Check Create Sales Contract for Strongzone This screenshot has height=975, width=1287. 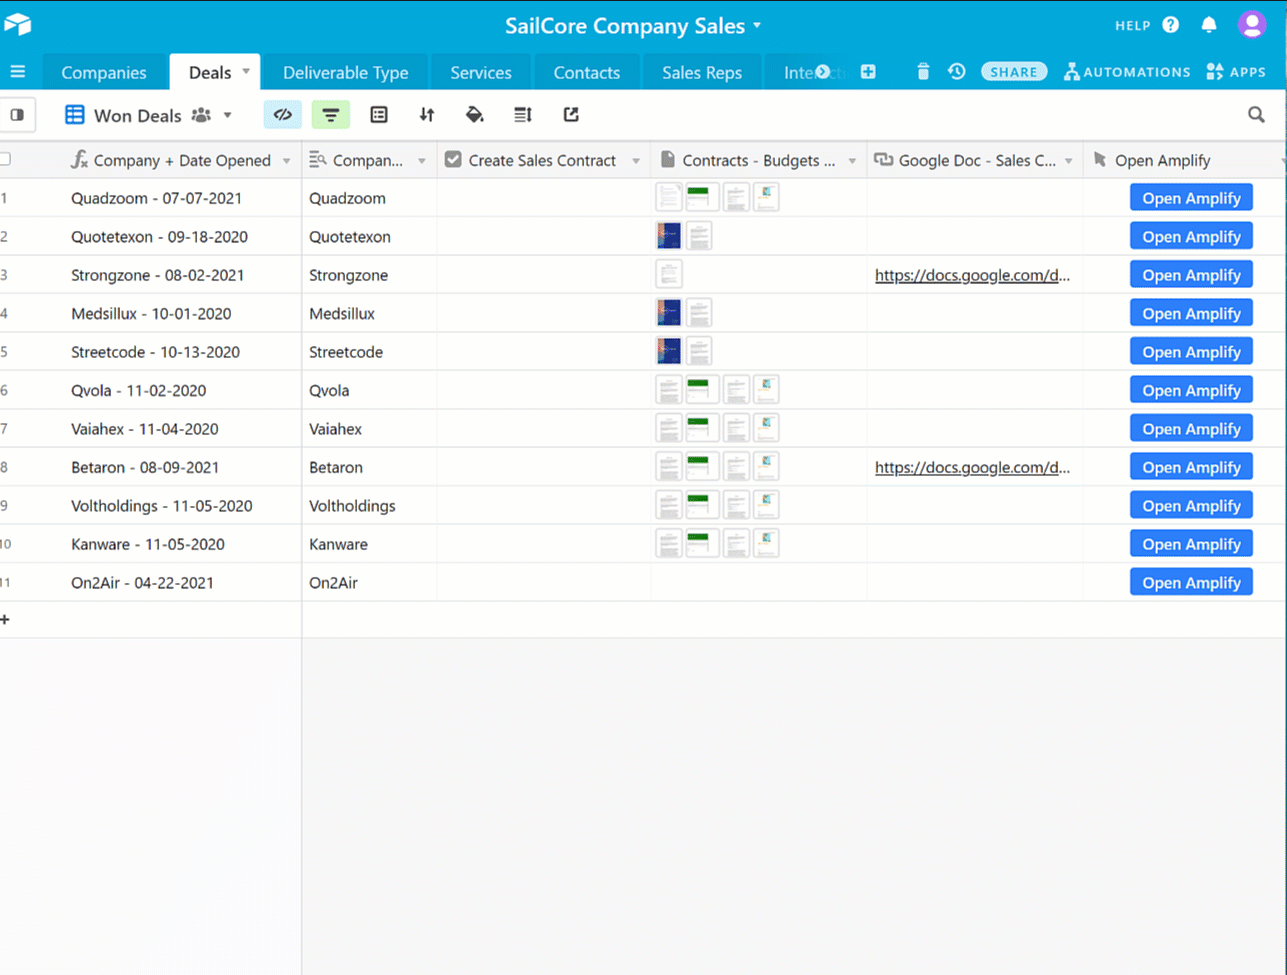(x=544, y=275)
